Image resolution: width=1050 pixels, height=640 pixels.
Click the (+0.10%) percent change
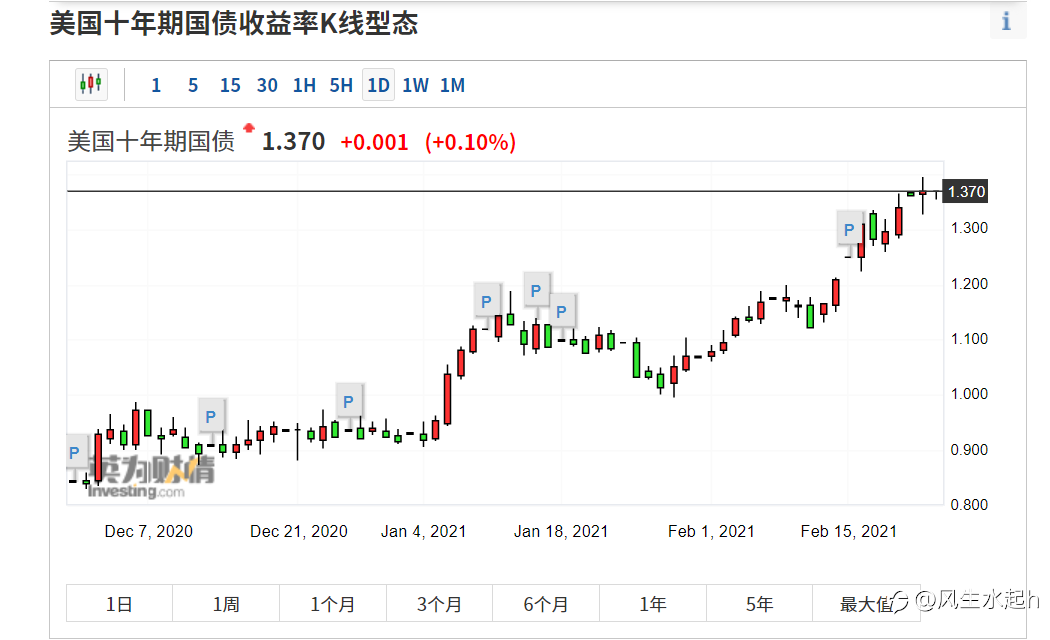(470, 142)
